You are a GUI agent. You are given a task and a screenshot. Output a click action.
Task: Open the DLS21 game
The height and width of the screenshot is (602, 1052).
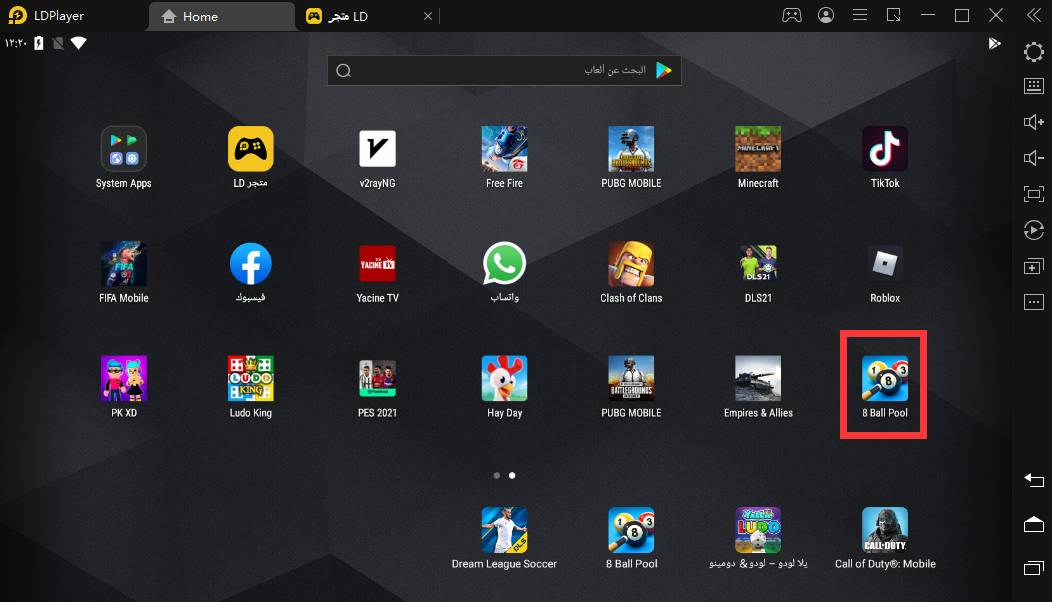point(758,264)
